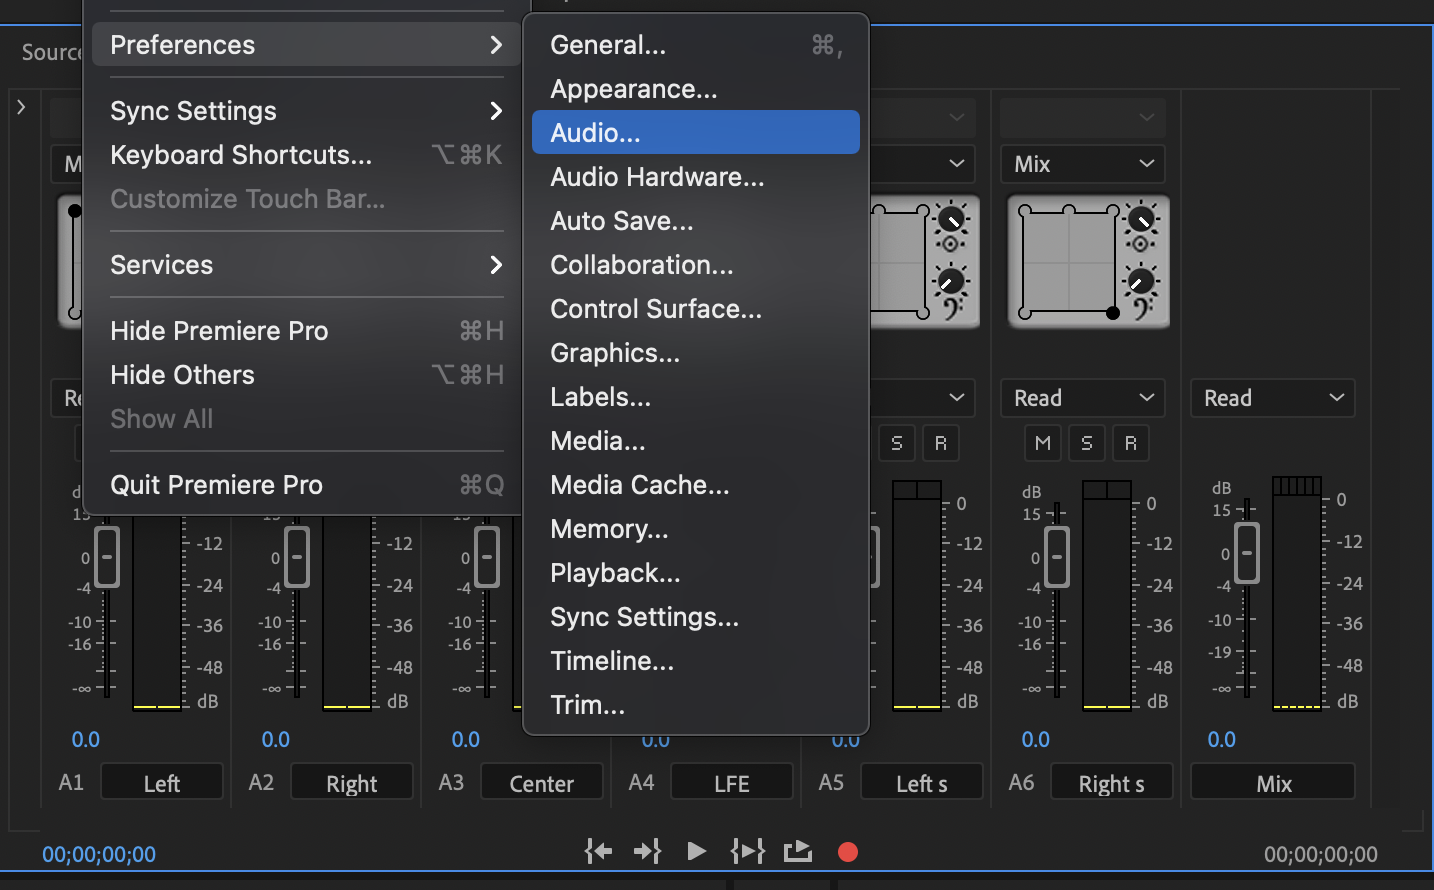Click the Go to Out point icon

(x=648, y=851)
